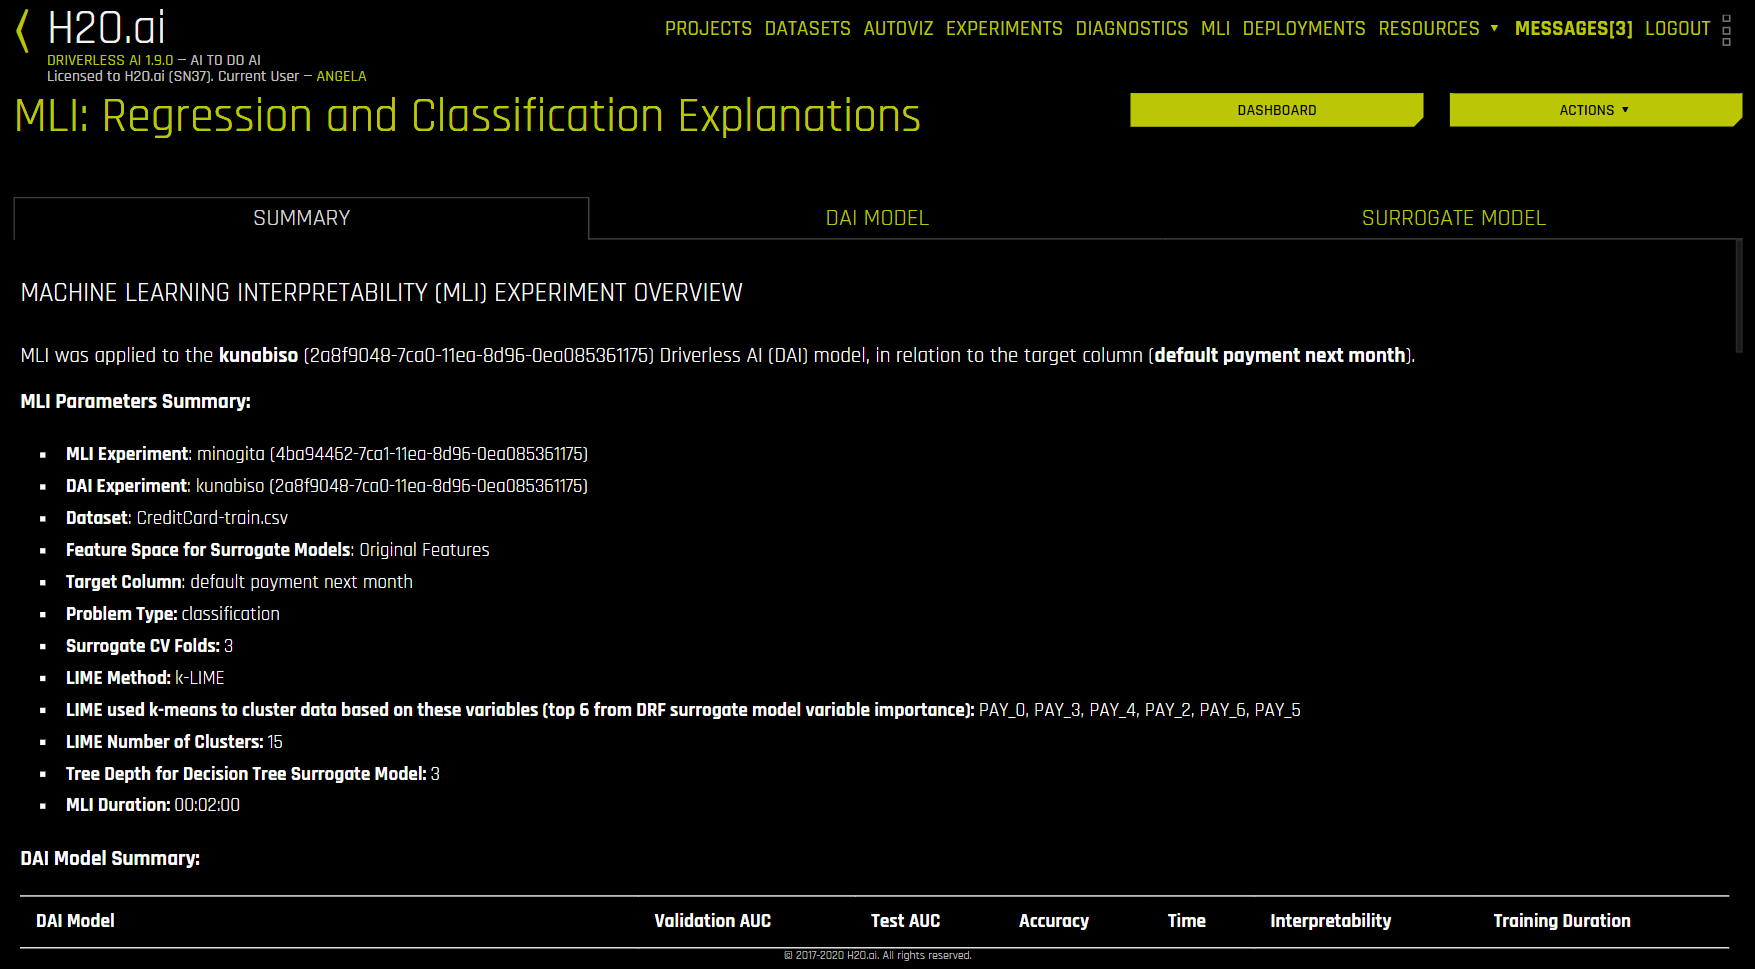Log out using Logout link

coord(1677,29)
